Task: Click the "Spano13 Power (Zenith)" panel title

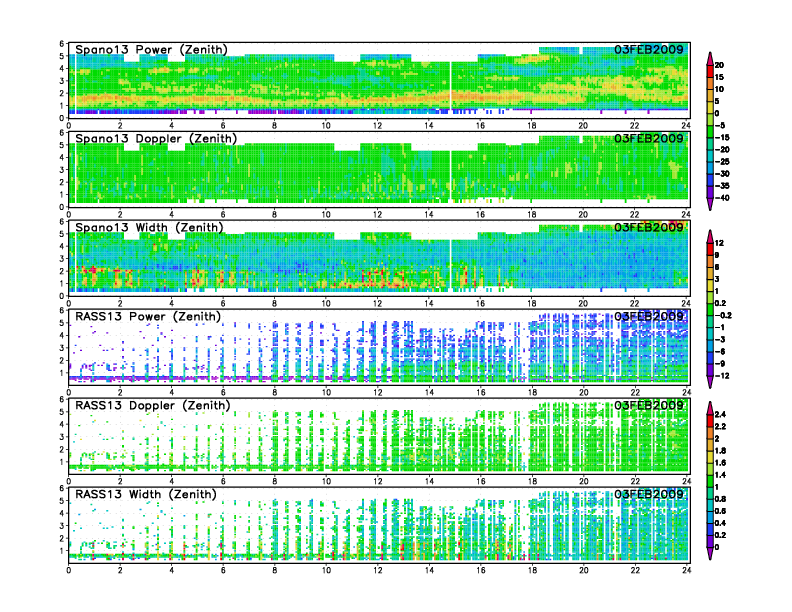Action: [151, 49]
